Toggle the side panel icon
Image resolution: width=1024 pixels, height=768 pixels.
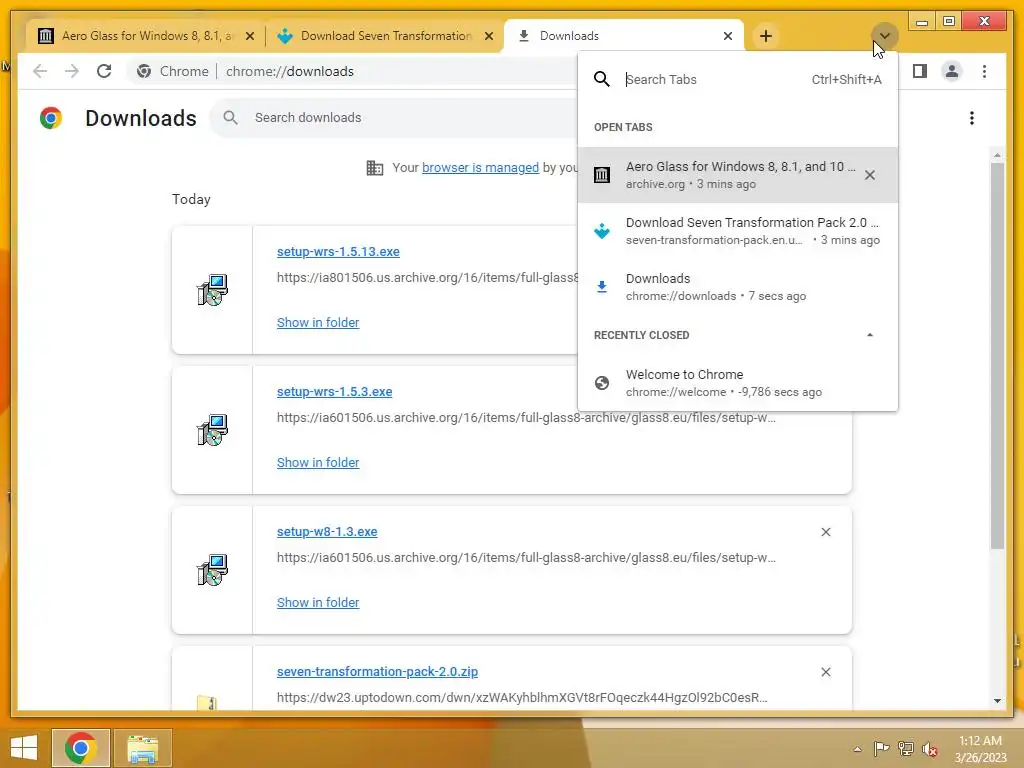point(920,71)
